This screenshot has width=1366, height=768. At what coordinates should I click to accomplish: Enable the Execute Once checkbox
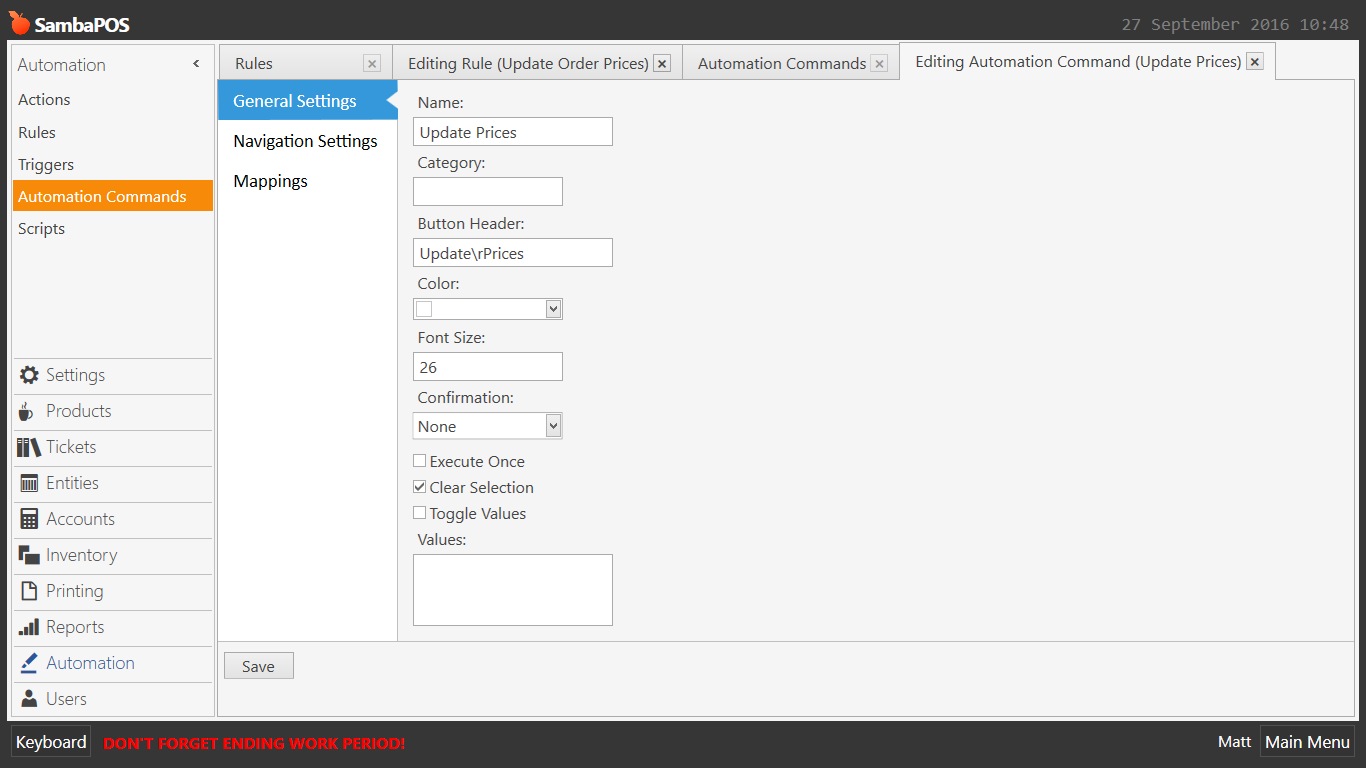coord(420,461)
